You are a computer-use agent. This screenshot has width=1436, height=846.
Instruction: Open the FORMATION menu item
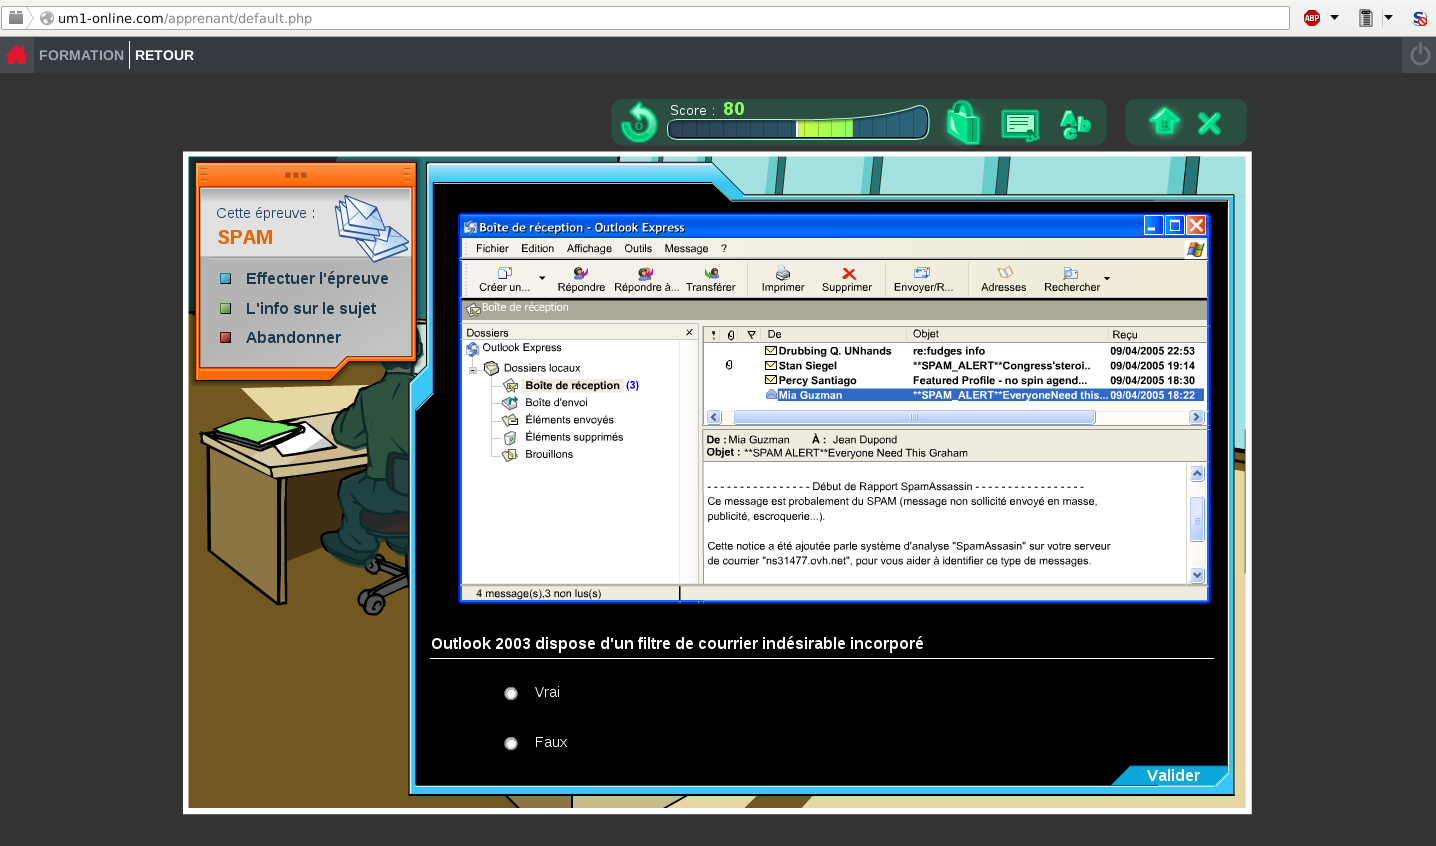(x=81, y=55)
